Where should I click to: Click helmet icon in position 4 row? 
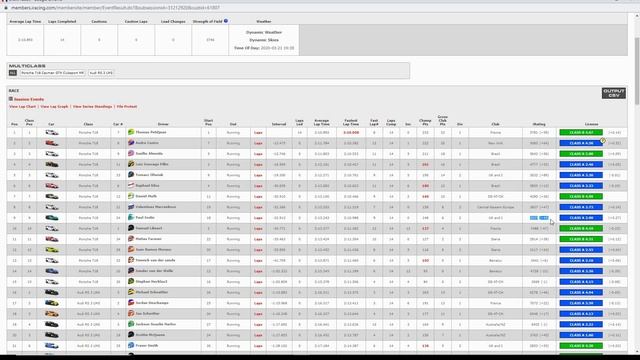click(131, 164)
